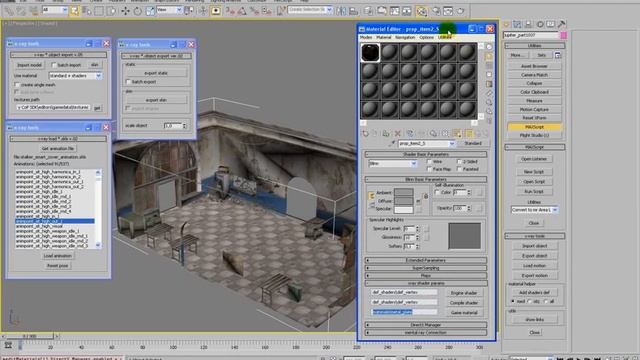The image size is (640, 360).
Task: Open Navigation menu in Material Editor
Action: pyautogui.click(x=405, y=37)
